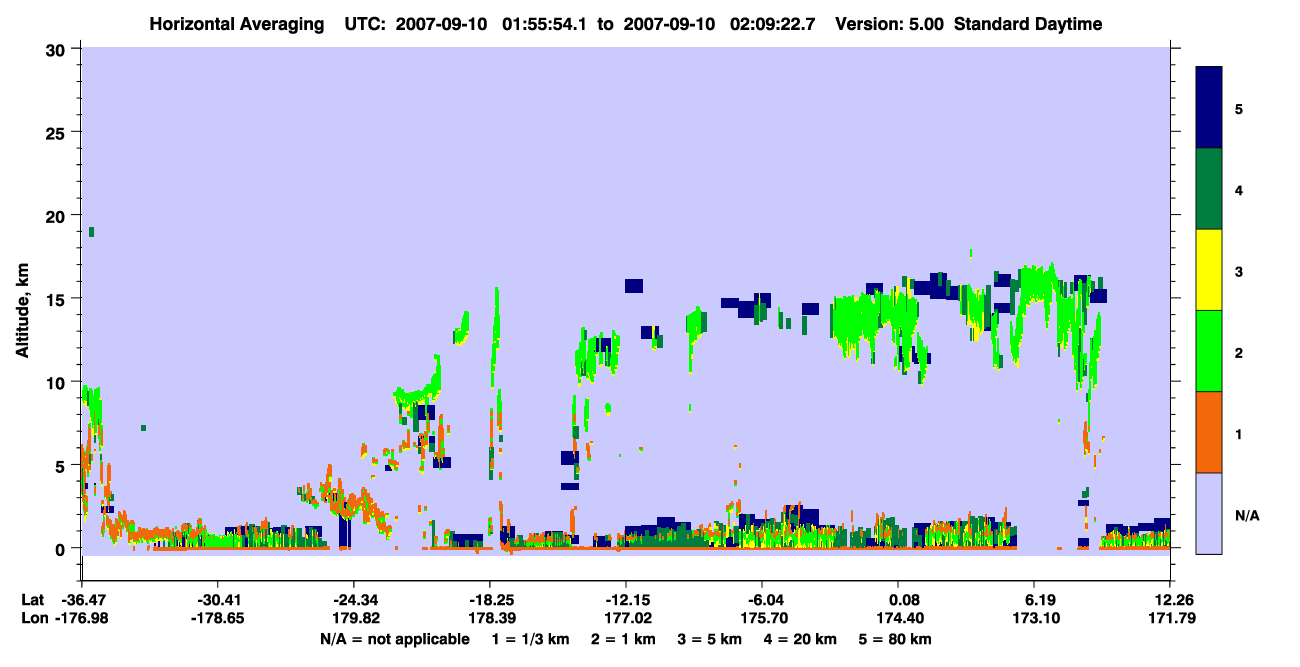This screenshot has width=1300, height=667.
Task: Click latitude value -24.34
Action: 353,600
